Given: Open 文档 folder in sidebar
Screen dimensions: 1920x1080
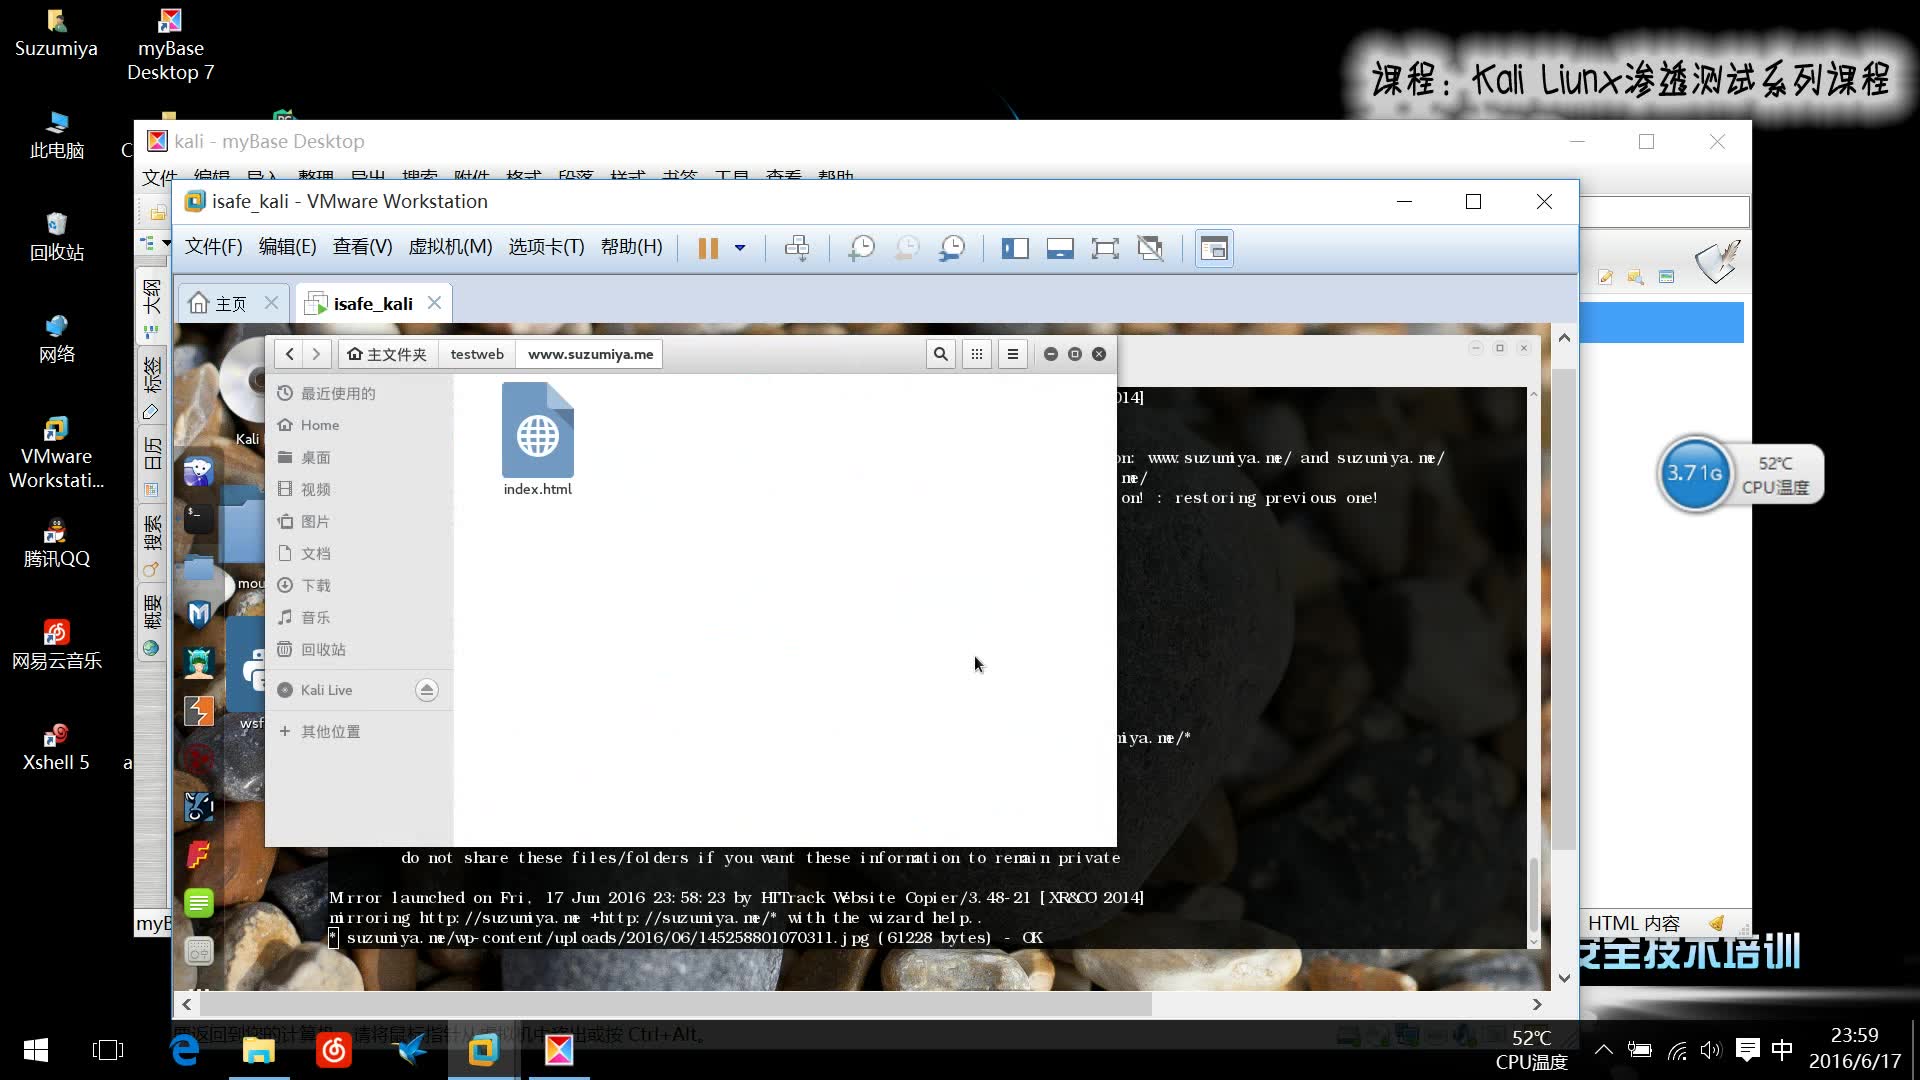Looking at the screenshot, I should [358, 553].
